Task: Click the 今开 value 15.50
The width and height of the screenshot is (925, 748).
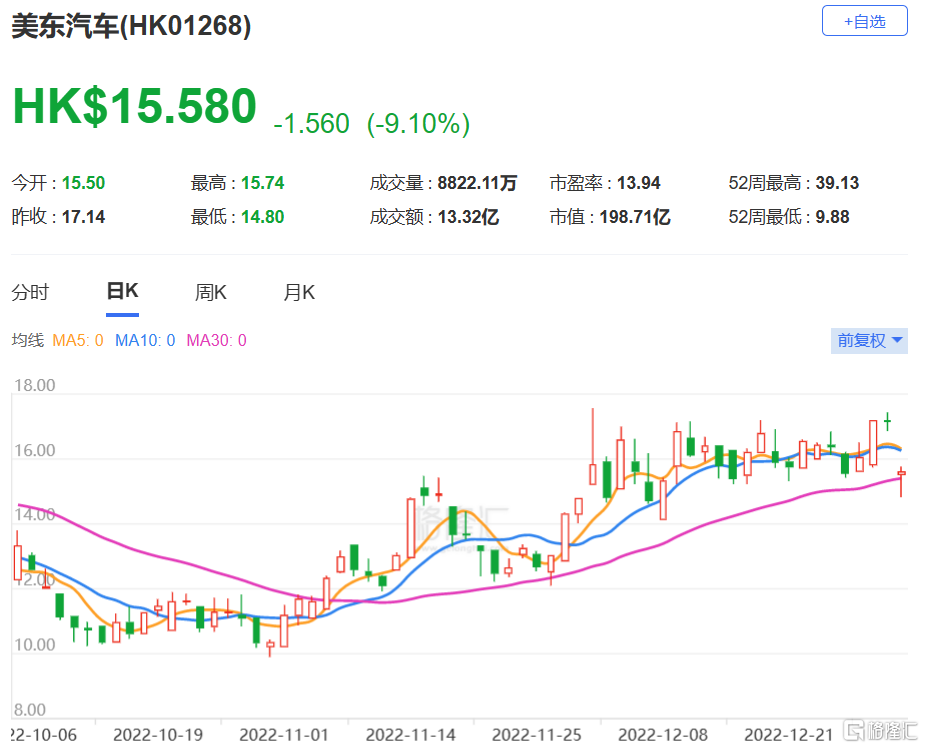Action: tap(83, 183)
